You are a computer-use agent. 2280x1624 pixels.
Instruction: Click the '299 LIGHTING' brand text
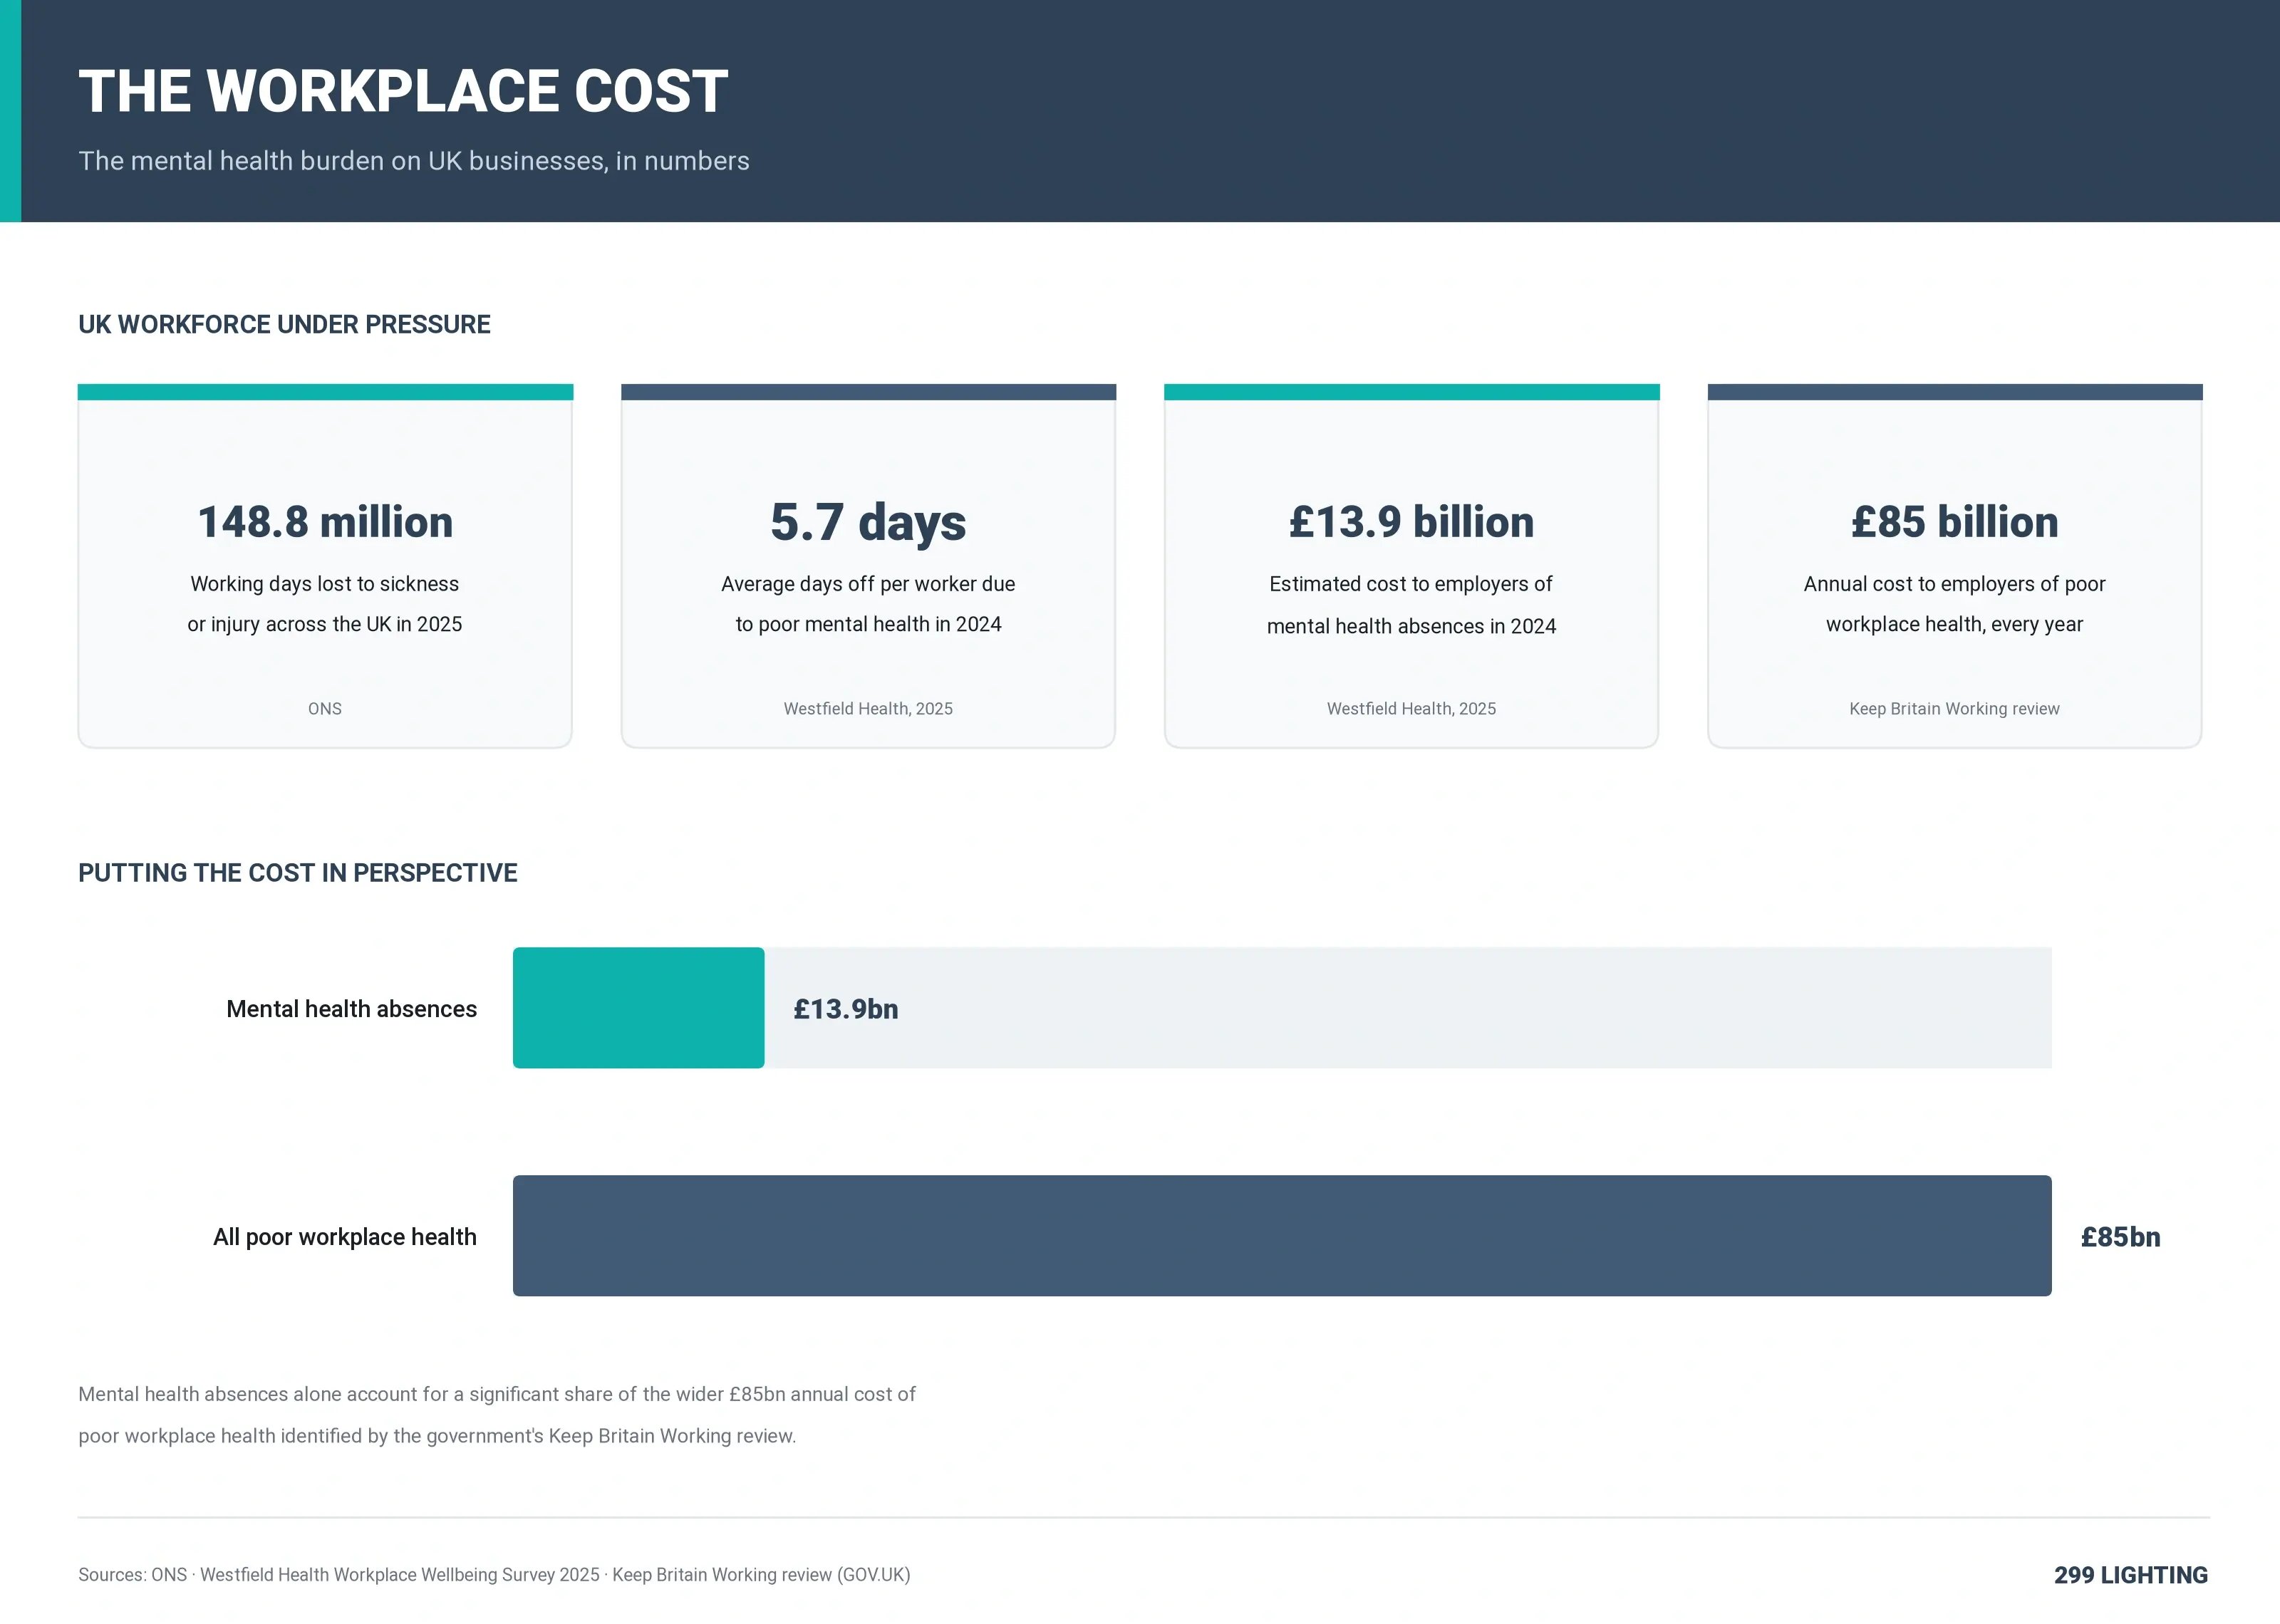click(x=2131, y=1575)
